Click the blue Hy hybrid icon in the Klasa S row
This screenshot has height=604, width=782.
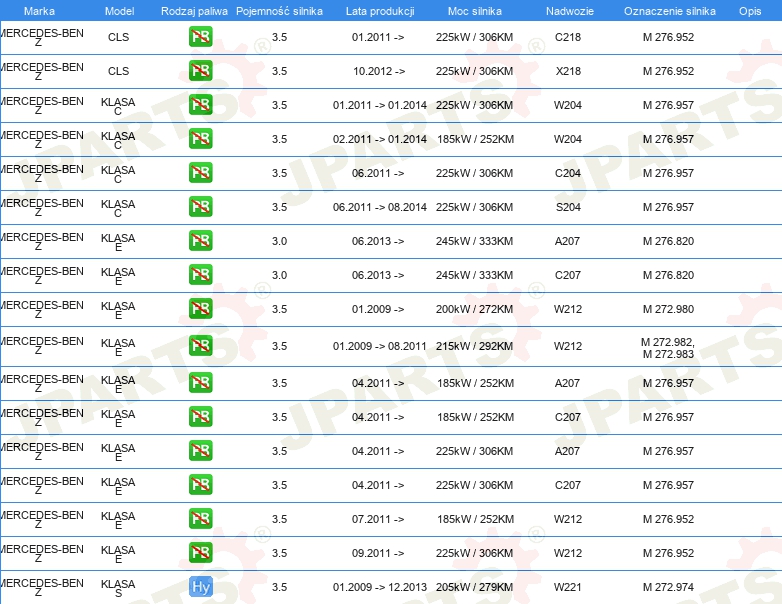pos(200,587)
